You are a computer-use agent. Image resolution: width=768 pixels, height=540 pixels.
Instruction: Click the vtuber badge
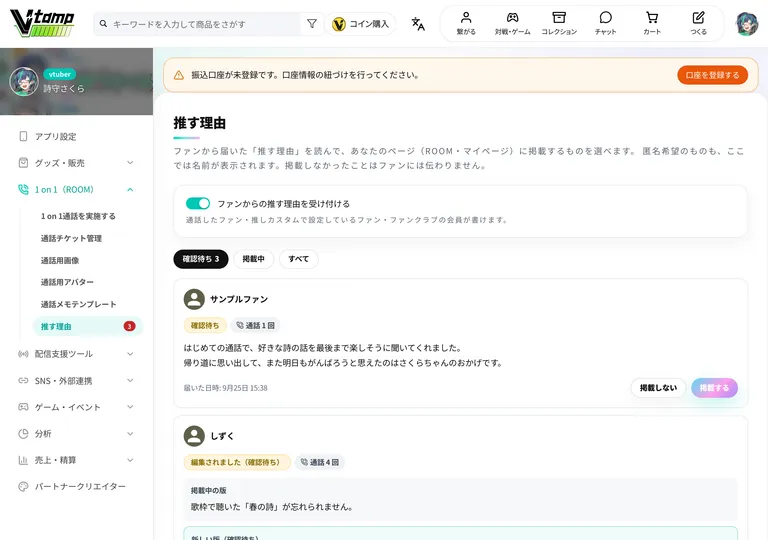pos(60,74)
